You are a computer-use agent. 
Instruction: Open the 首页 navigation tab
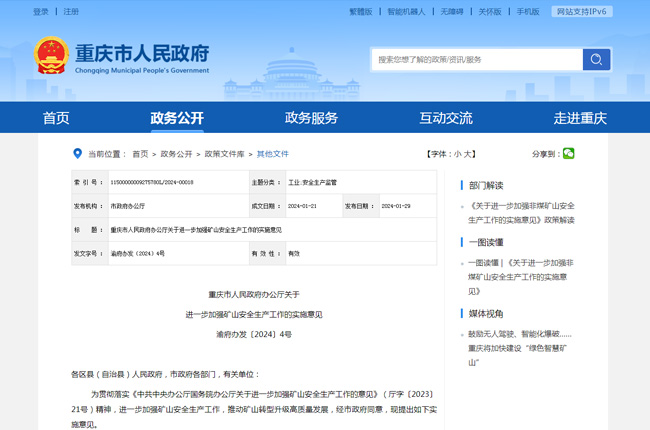click(57, 118)
